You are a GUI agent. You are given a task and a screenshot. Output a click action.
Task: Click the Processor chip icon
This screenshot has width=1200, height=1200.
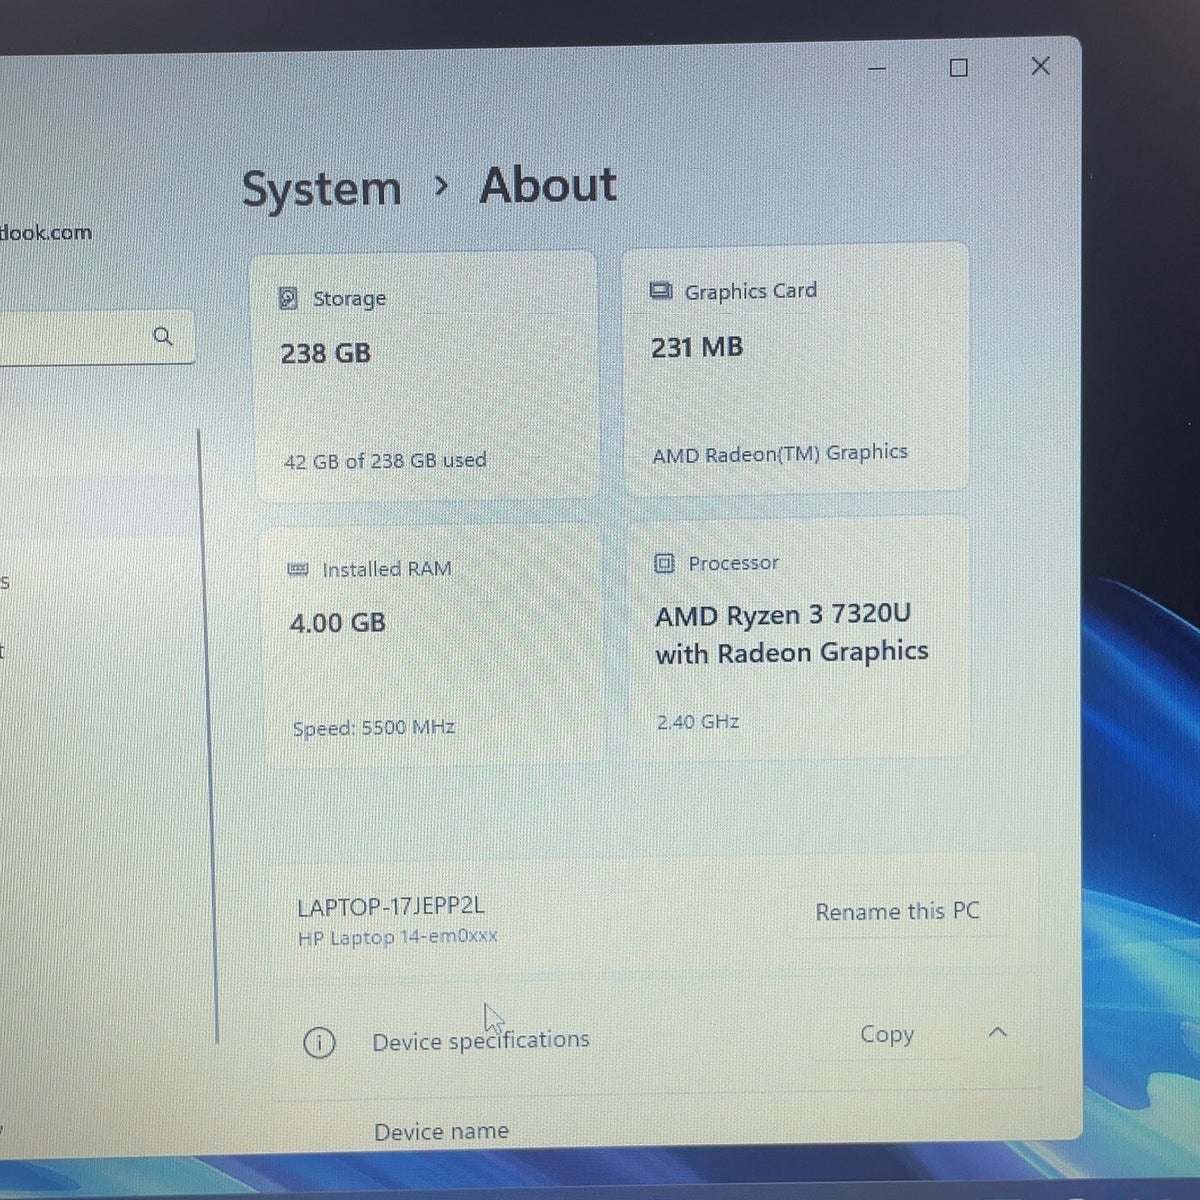coord(664,563)
